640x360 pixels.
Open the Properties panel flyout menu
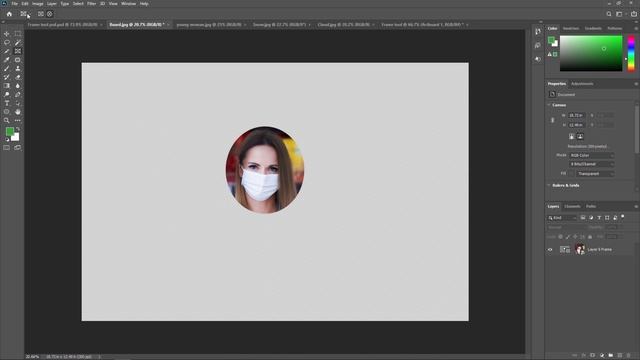click(x=636, y=84)
